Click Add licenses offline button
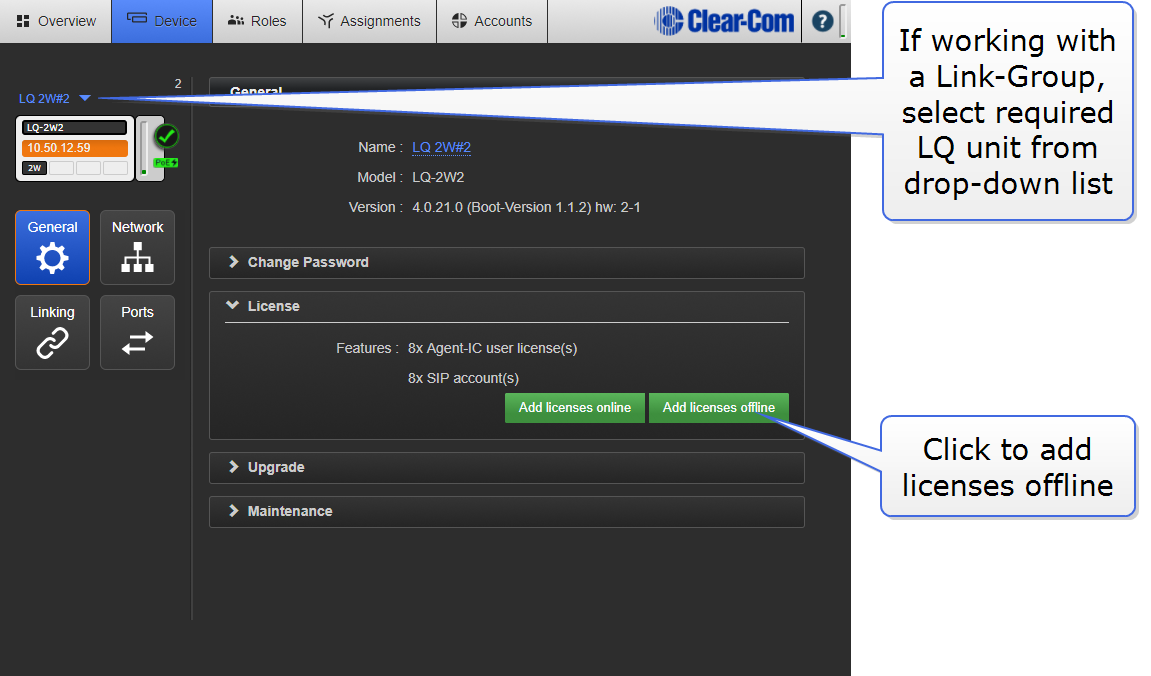This screenshot has height=676, width=1151. coord(718,408)
